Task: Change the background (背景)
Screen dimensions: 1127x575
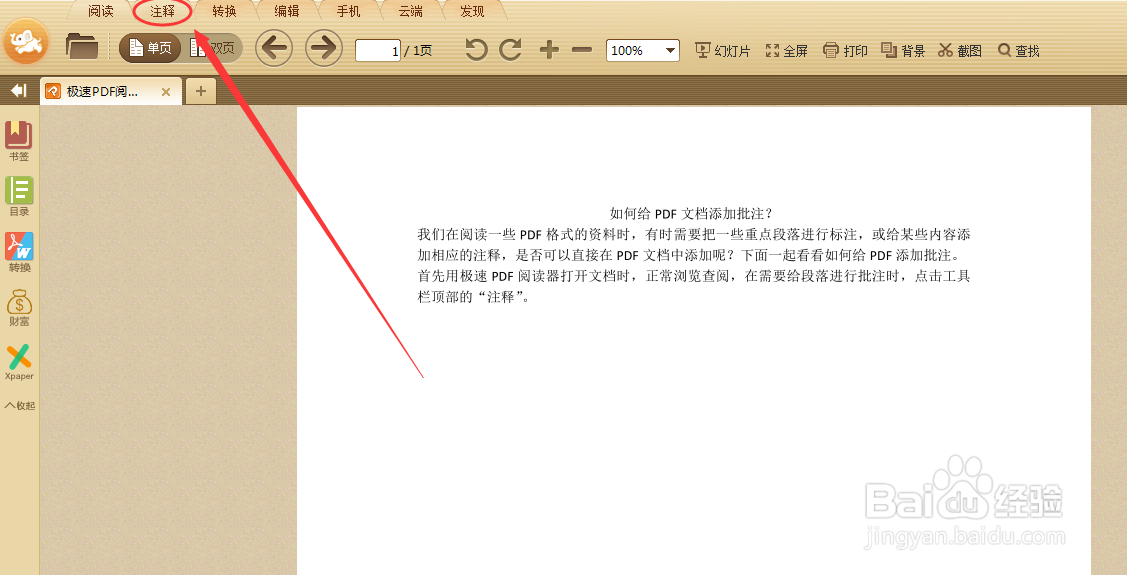Action: pos(903,50)
